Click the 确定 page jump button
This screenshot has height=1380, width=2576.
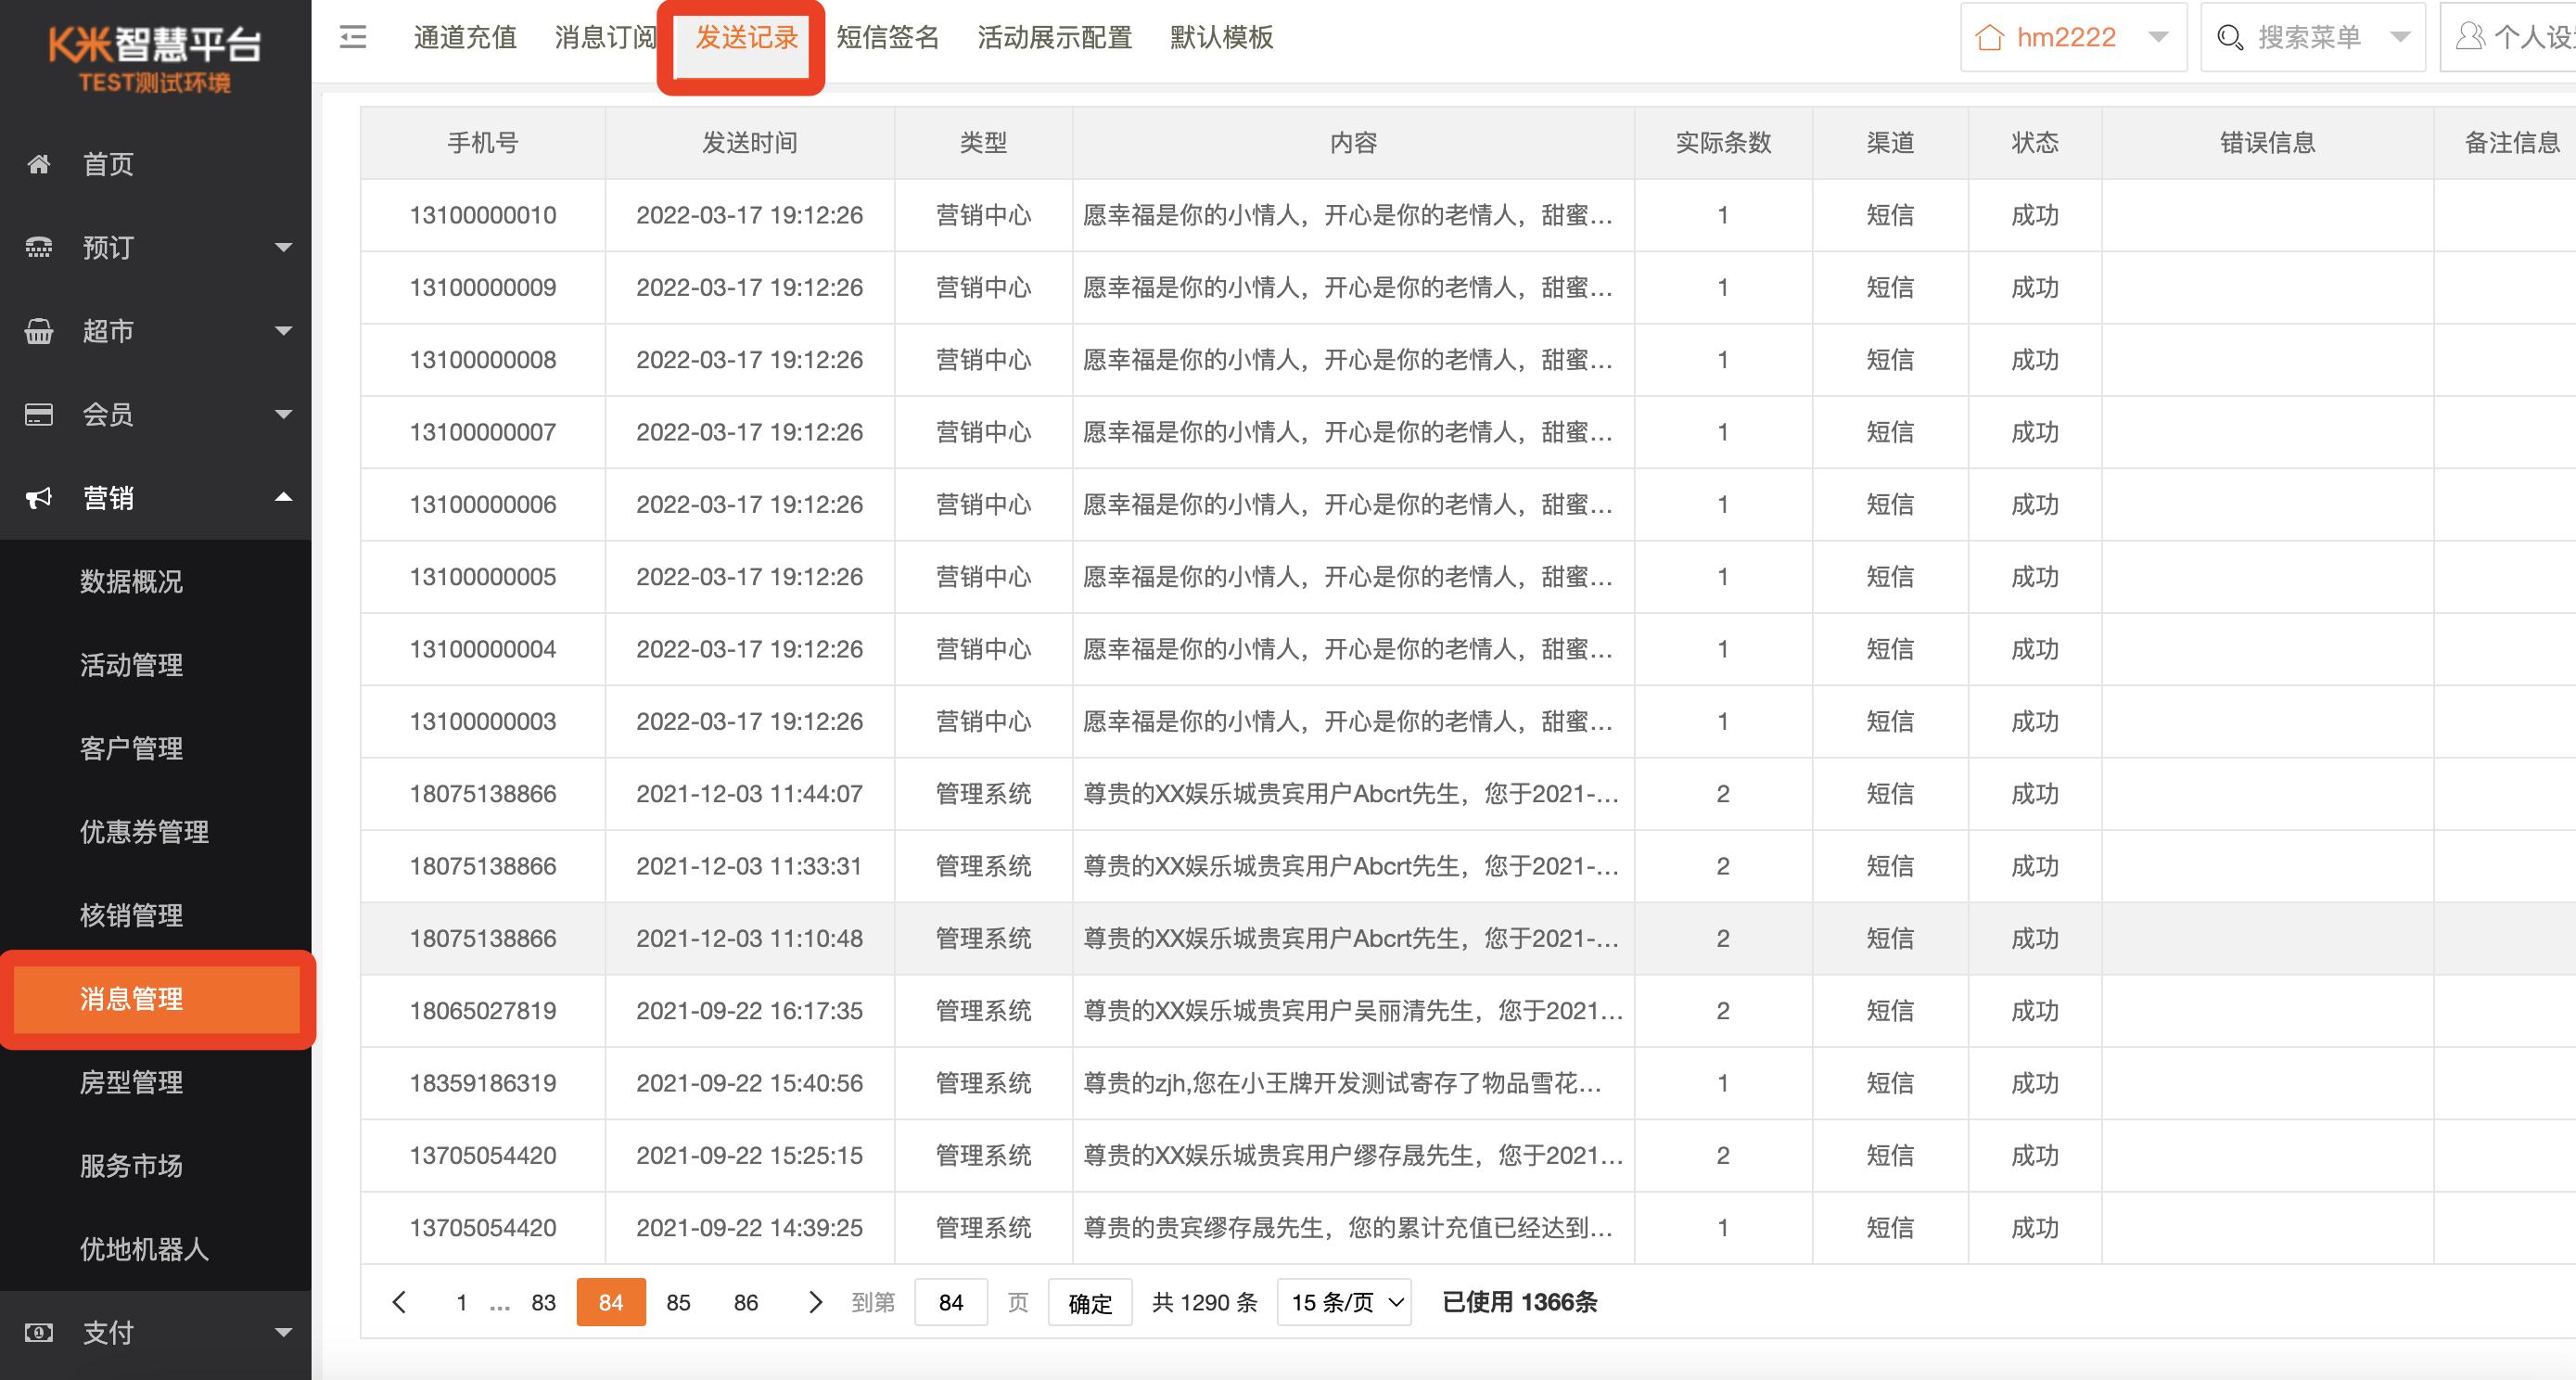coord(1090,1302)
